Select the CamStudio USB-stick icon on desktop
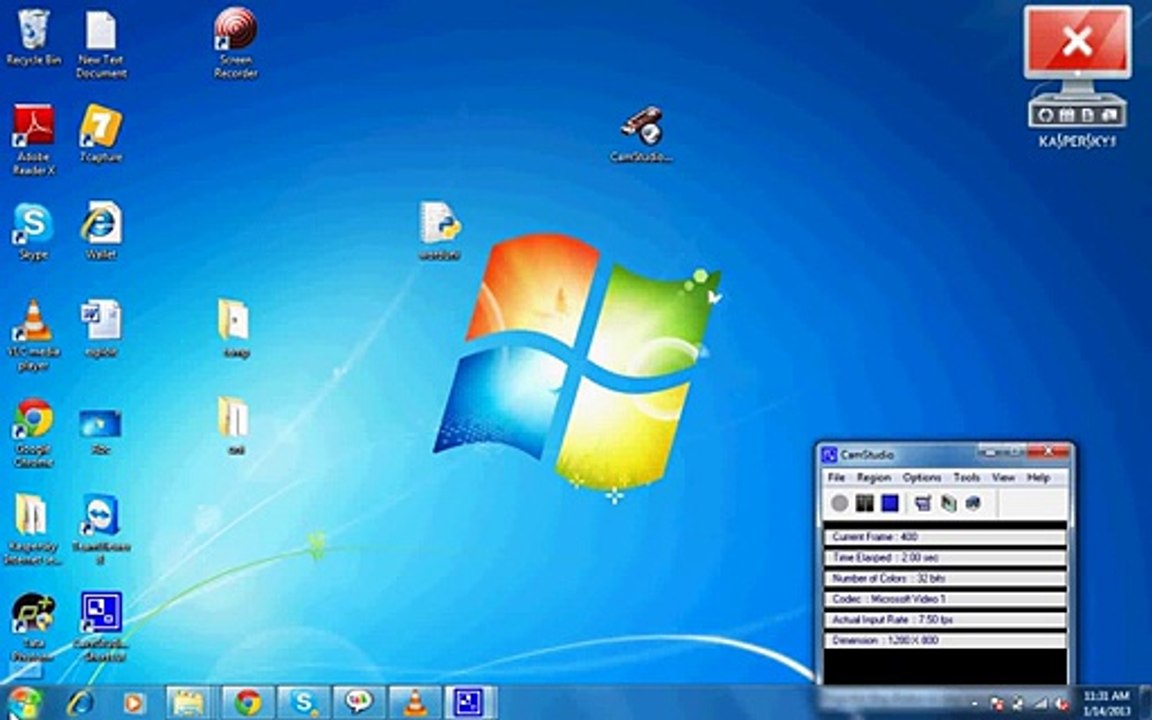 click(x=641, y=134)
